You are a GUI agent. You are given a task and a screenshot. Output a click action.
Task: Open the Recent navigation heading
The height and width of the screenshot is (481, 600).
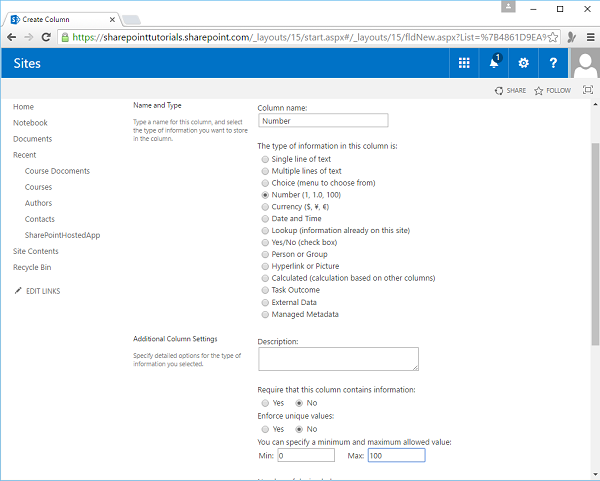(24, 155)
